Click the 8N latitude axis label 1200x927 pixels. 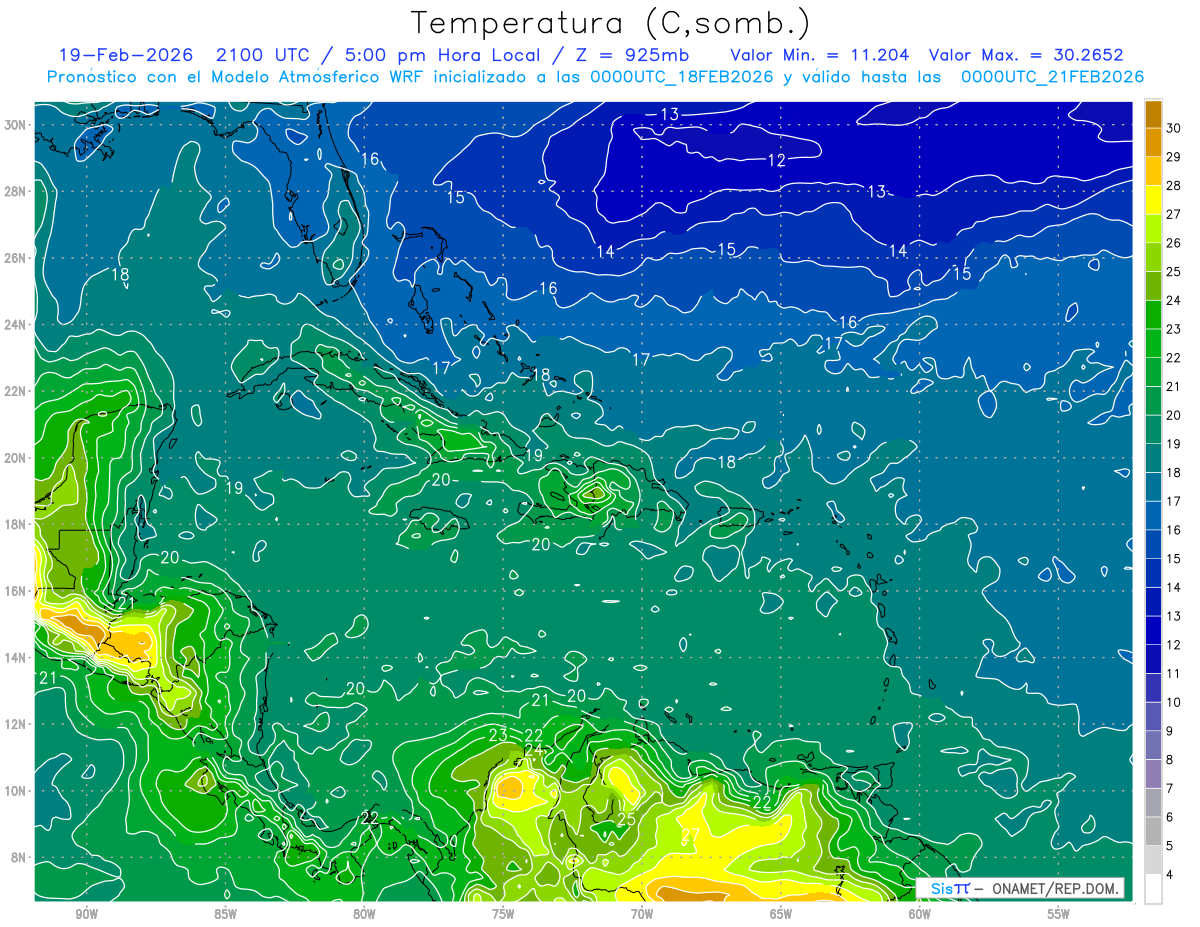19,858
